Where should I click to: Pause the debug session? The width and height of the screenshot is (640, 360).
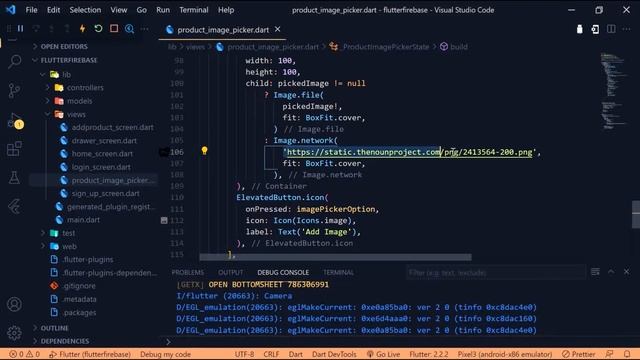[20, 29]
